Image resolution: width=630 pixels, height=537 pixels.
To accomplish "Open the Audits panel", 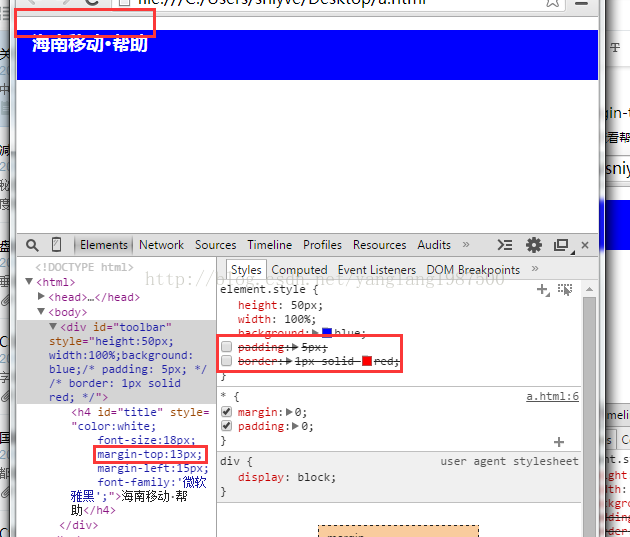I will 434,245.
